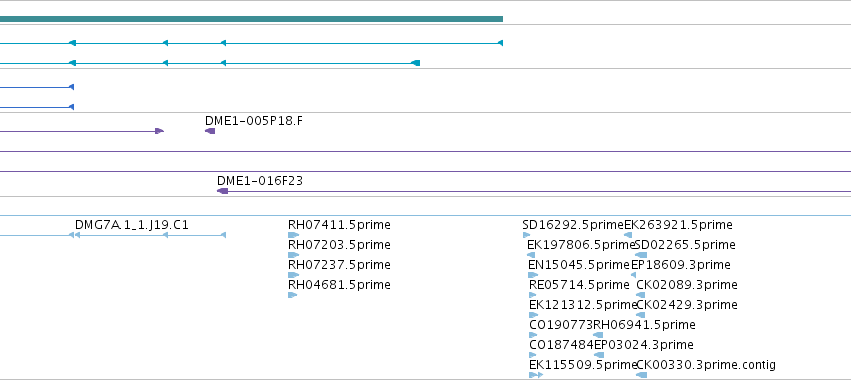Click the RH04681.5prime arrow marker
The width and height of the screenshot is (851, 380).
[293, 295]
